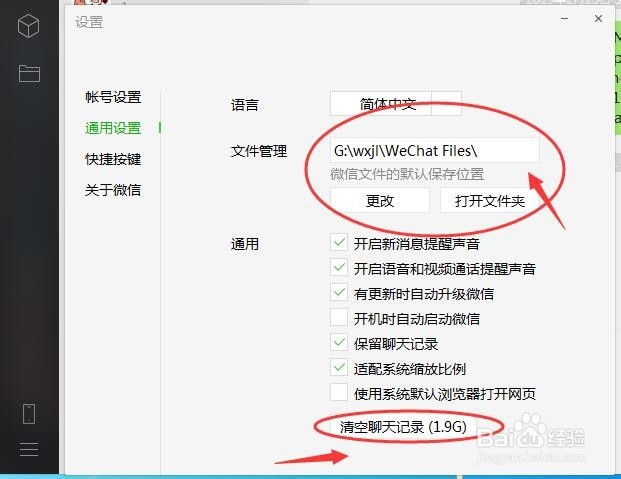Open the hamburger menu in sidebar

29,449
